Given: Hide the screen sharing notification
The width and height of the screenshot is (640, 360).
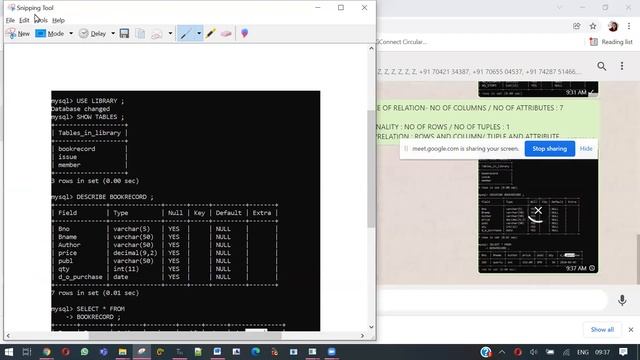Looking at the screenshot, I should pos(586,149).
